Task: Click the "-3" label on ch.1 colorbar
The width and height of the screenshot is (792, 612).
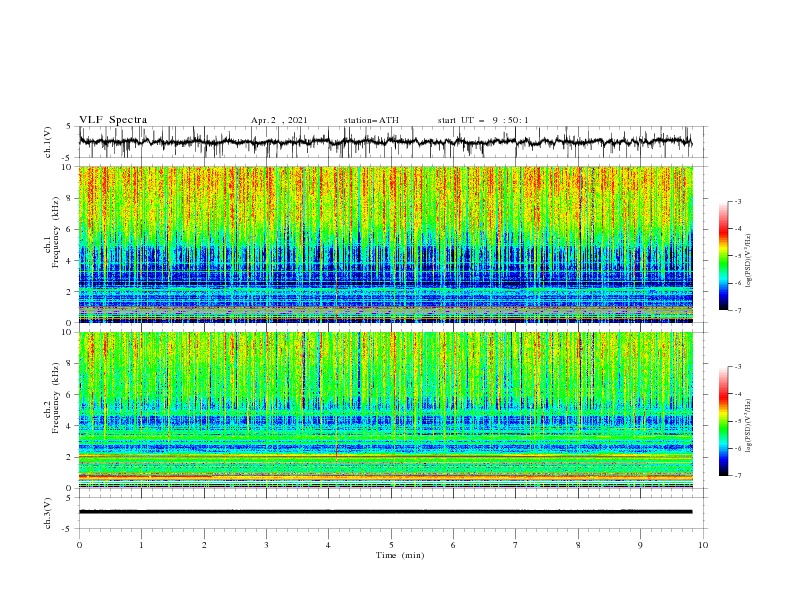Action: click(737, 201)
